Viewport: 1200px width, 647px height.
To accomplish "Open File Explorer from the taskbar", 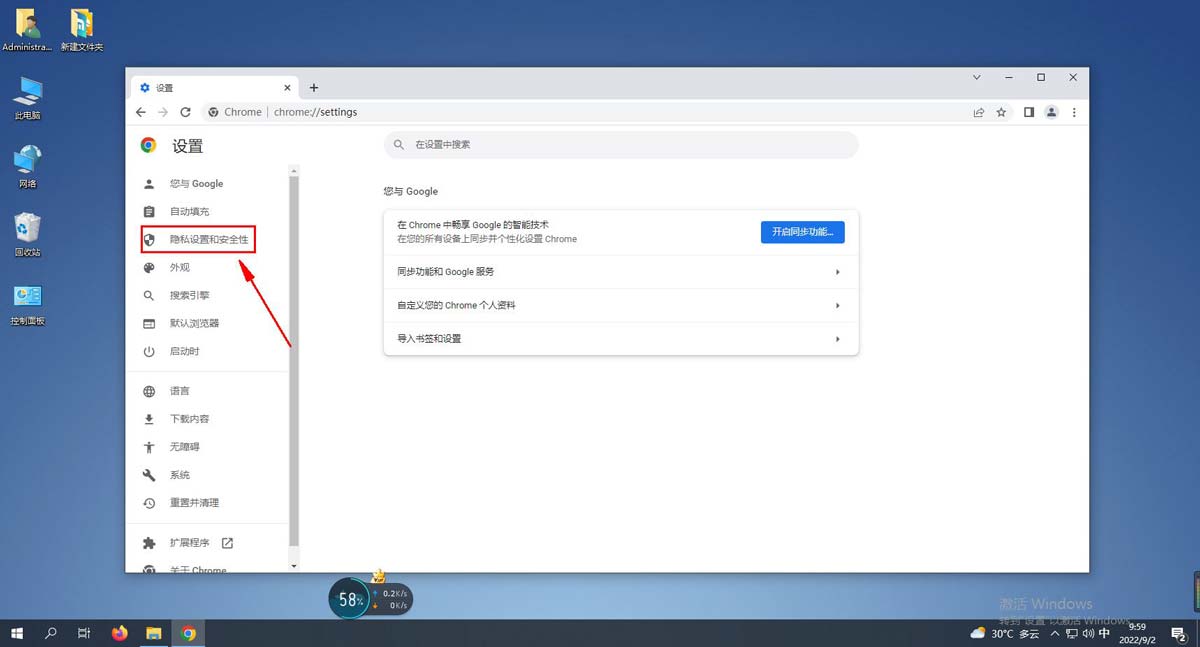I will (x=154, y=633).
